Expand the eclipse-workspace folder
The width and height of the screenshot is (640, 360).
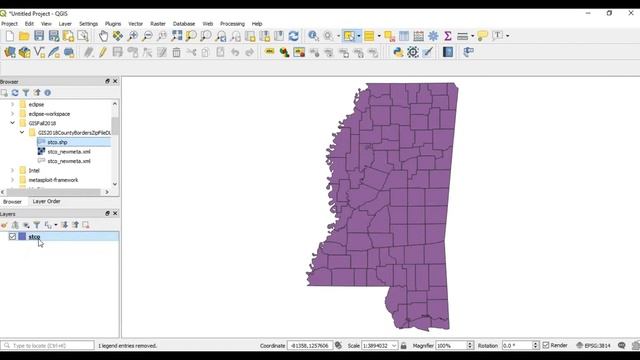click(x=12, y=114)
